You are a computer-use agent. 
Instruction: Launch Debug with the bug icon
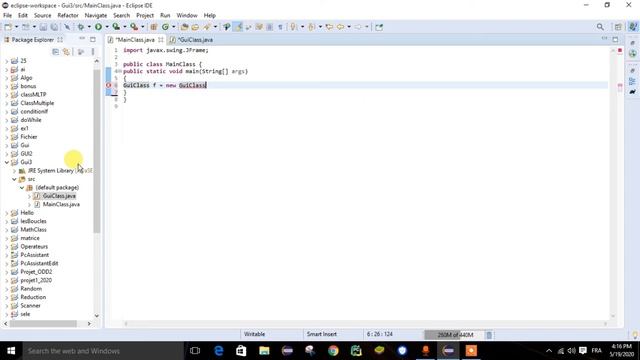tap(81, 27)
